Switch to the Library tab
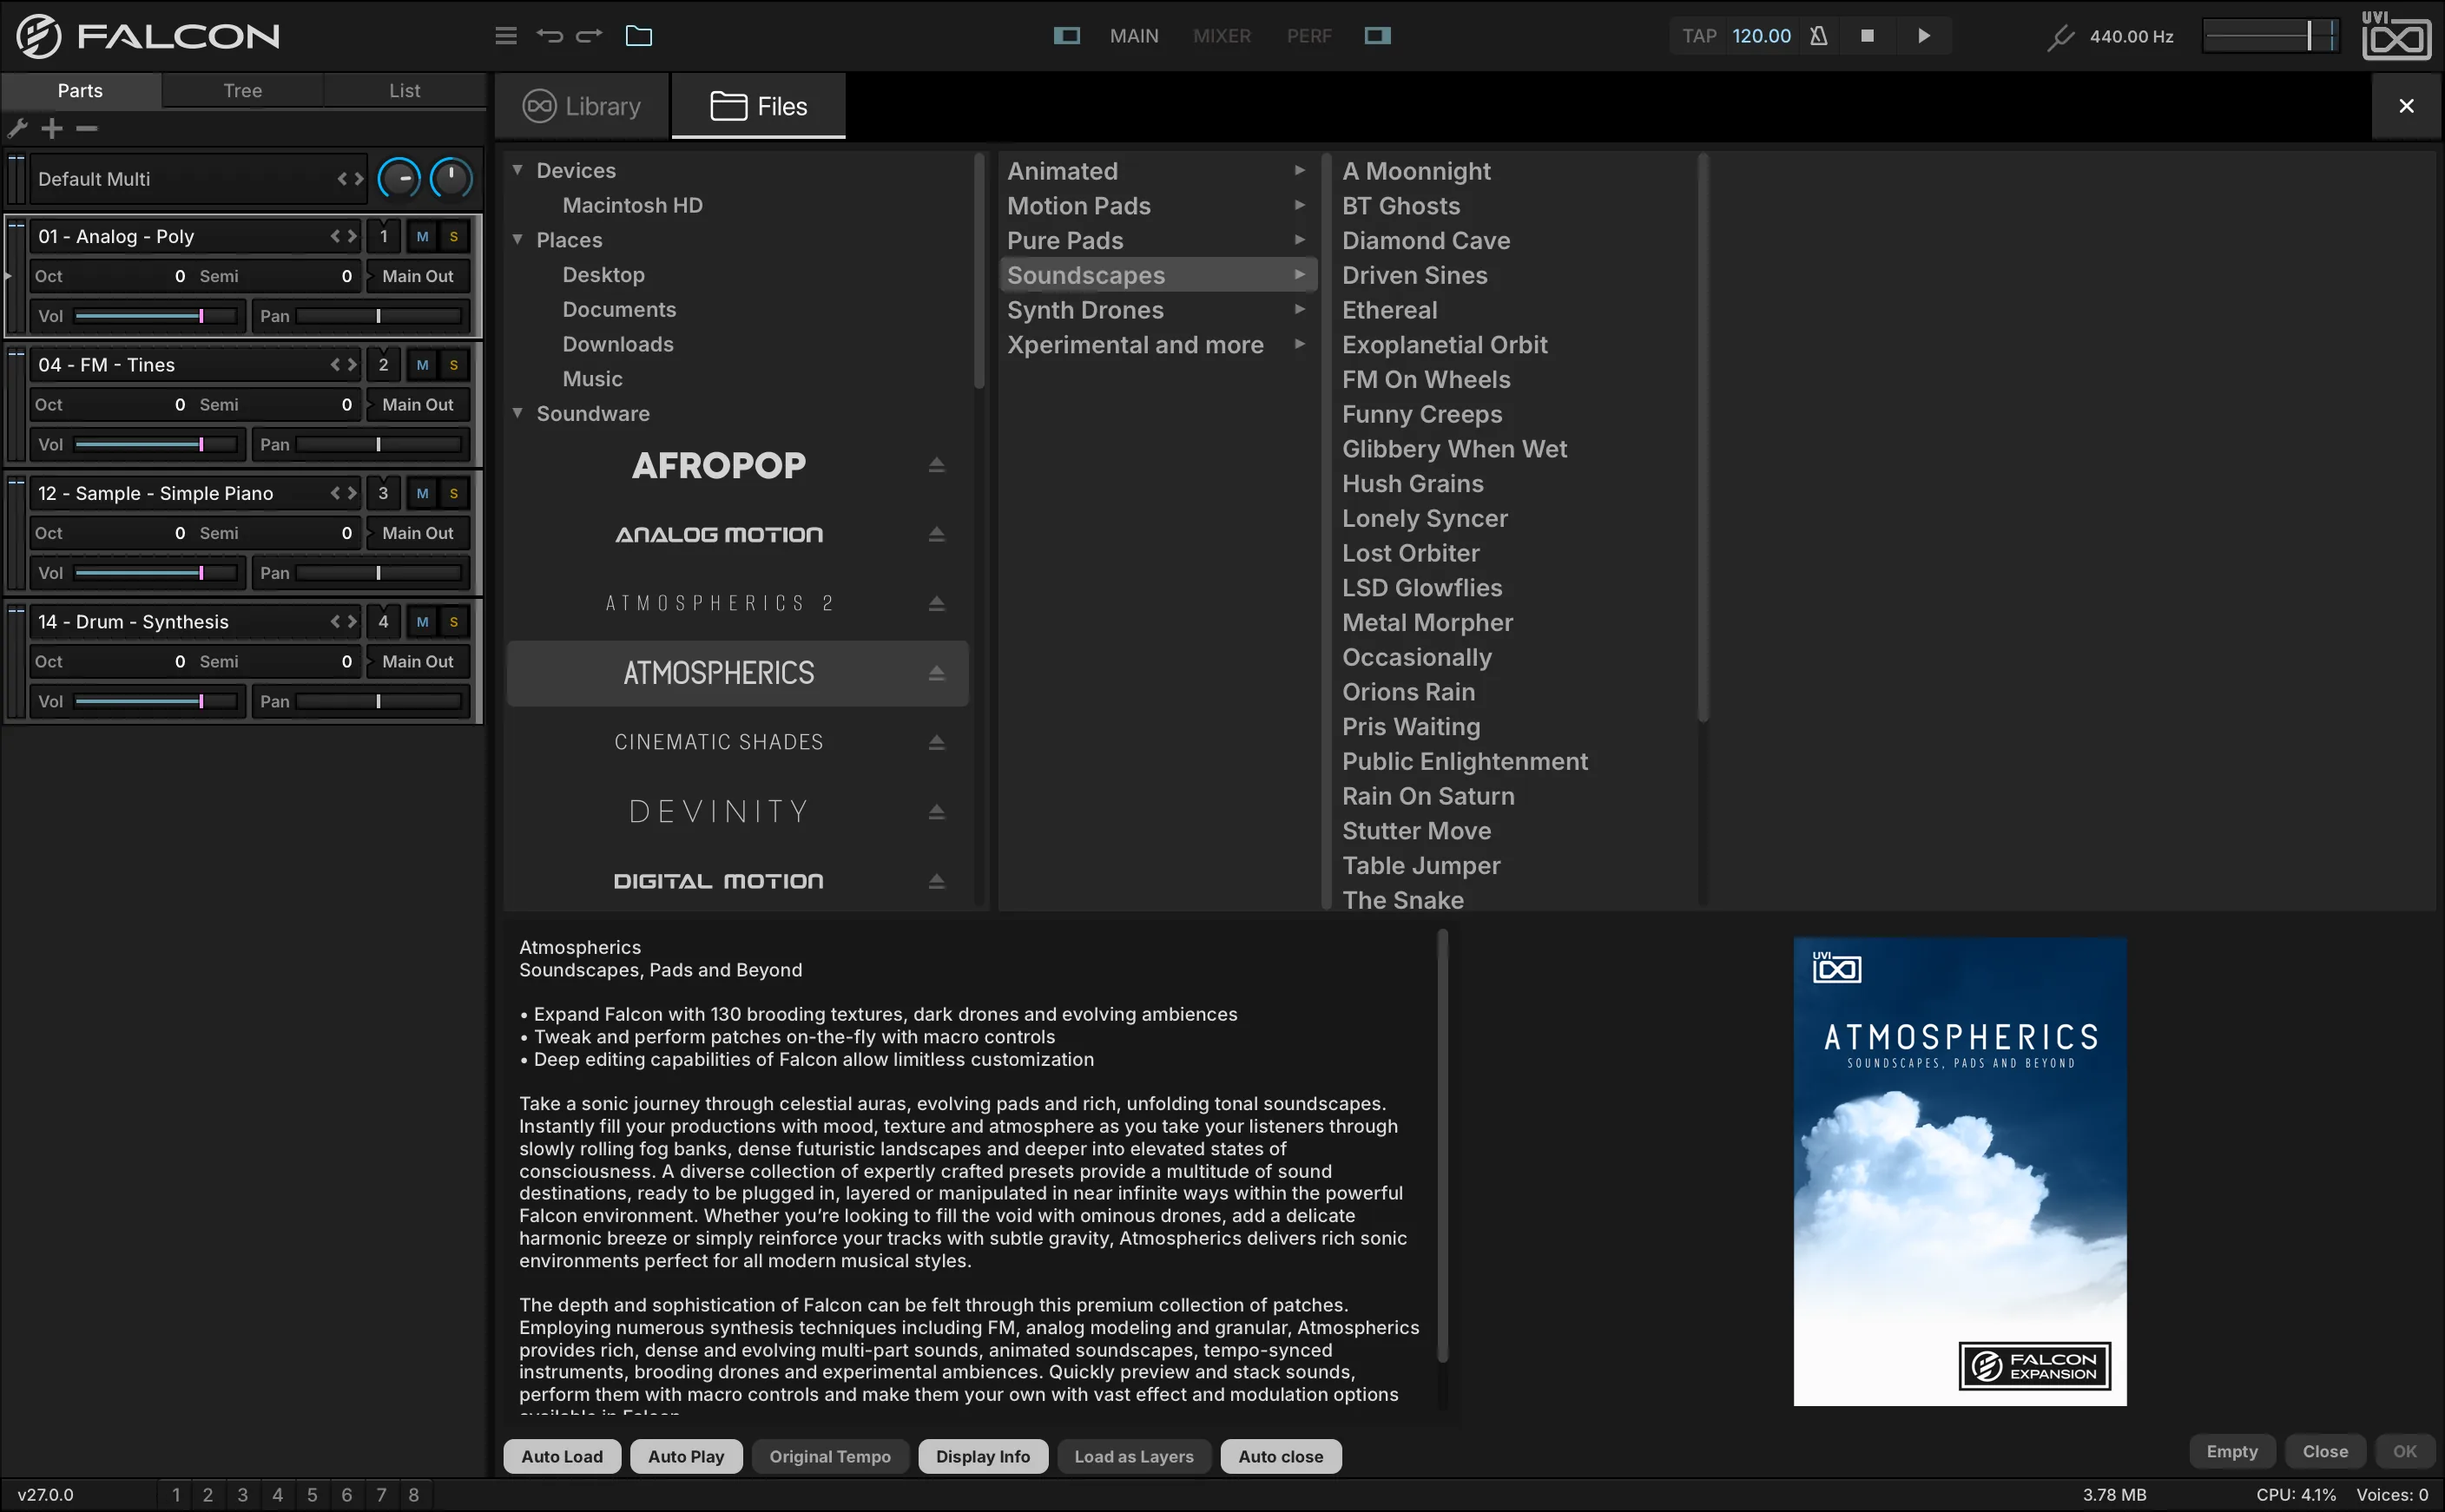Screen dimensions: 2445x1512 [582, 106]
